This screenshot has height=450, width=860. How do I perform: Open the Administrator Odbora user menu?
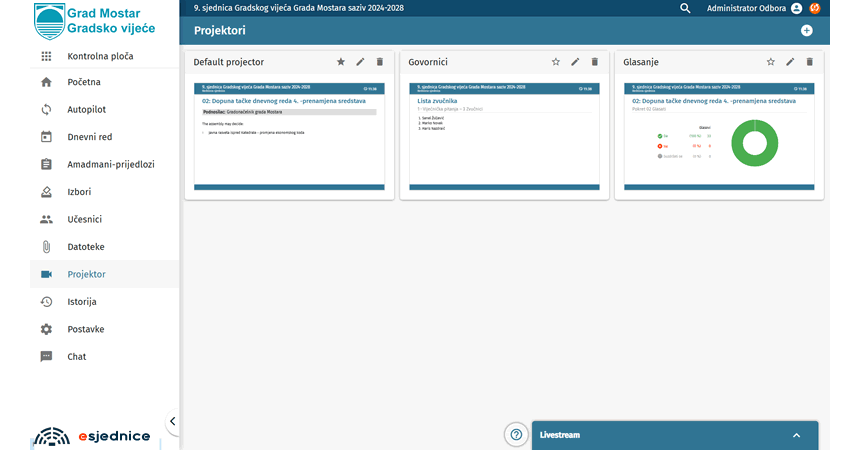coord(754,8)
